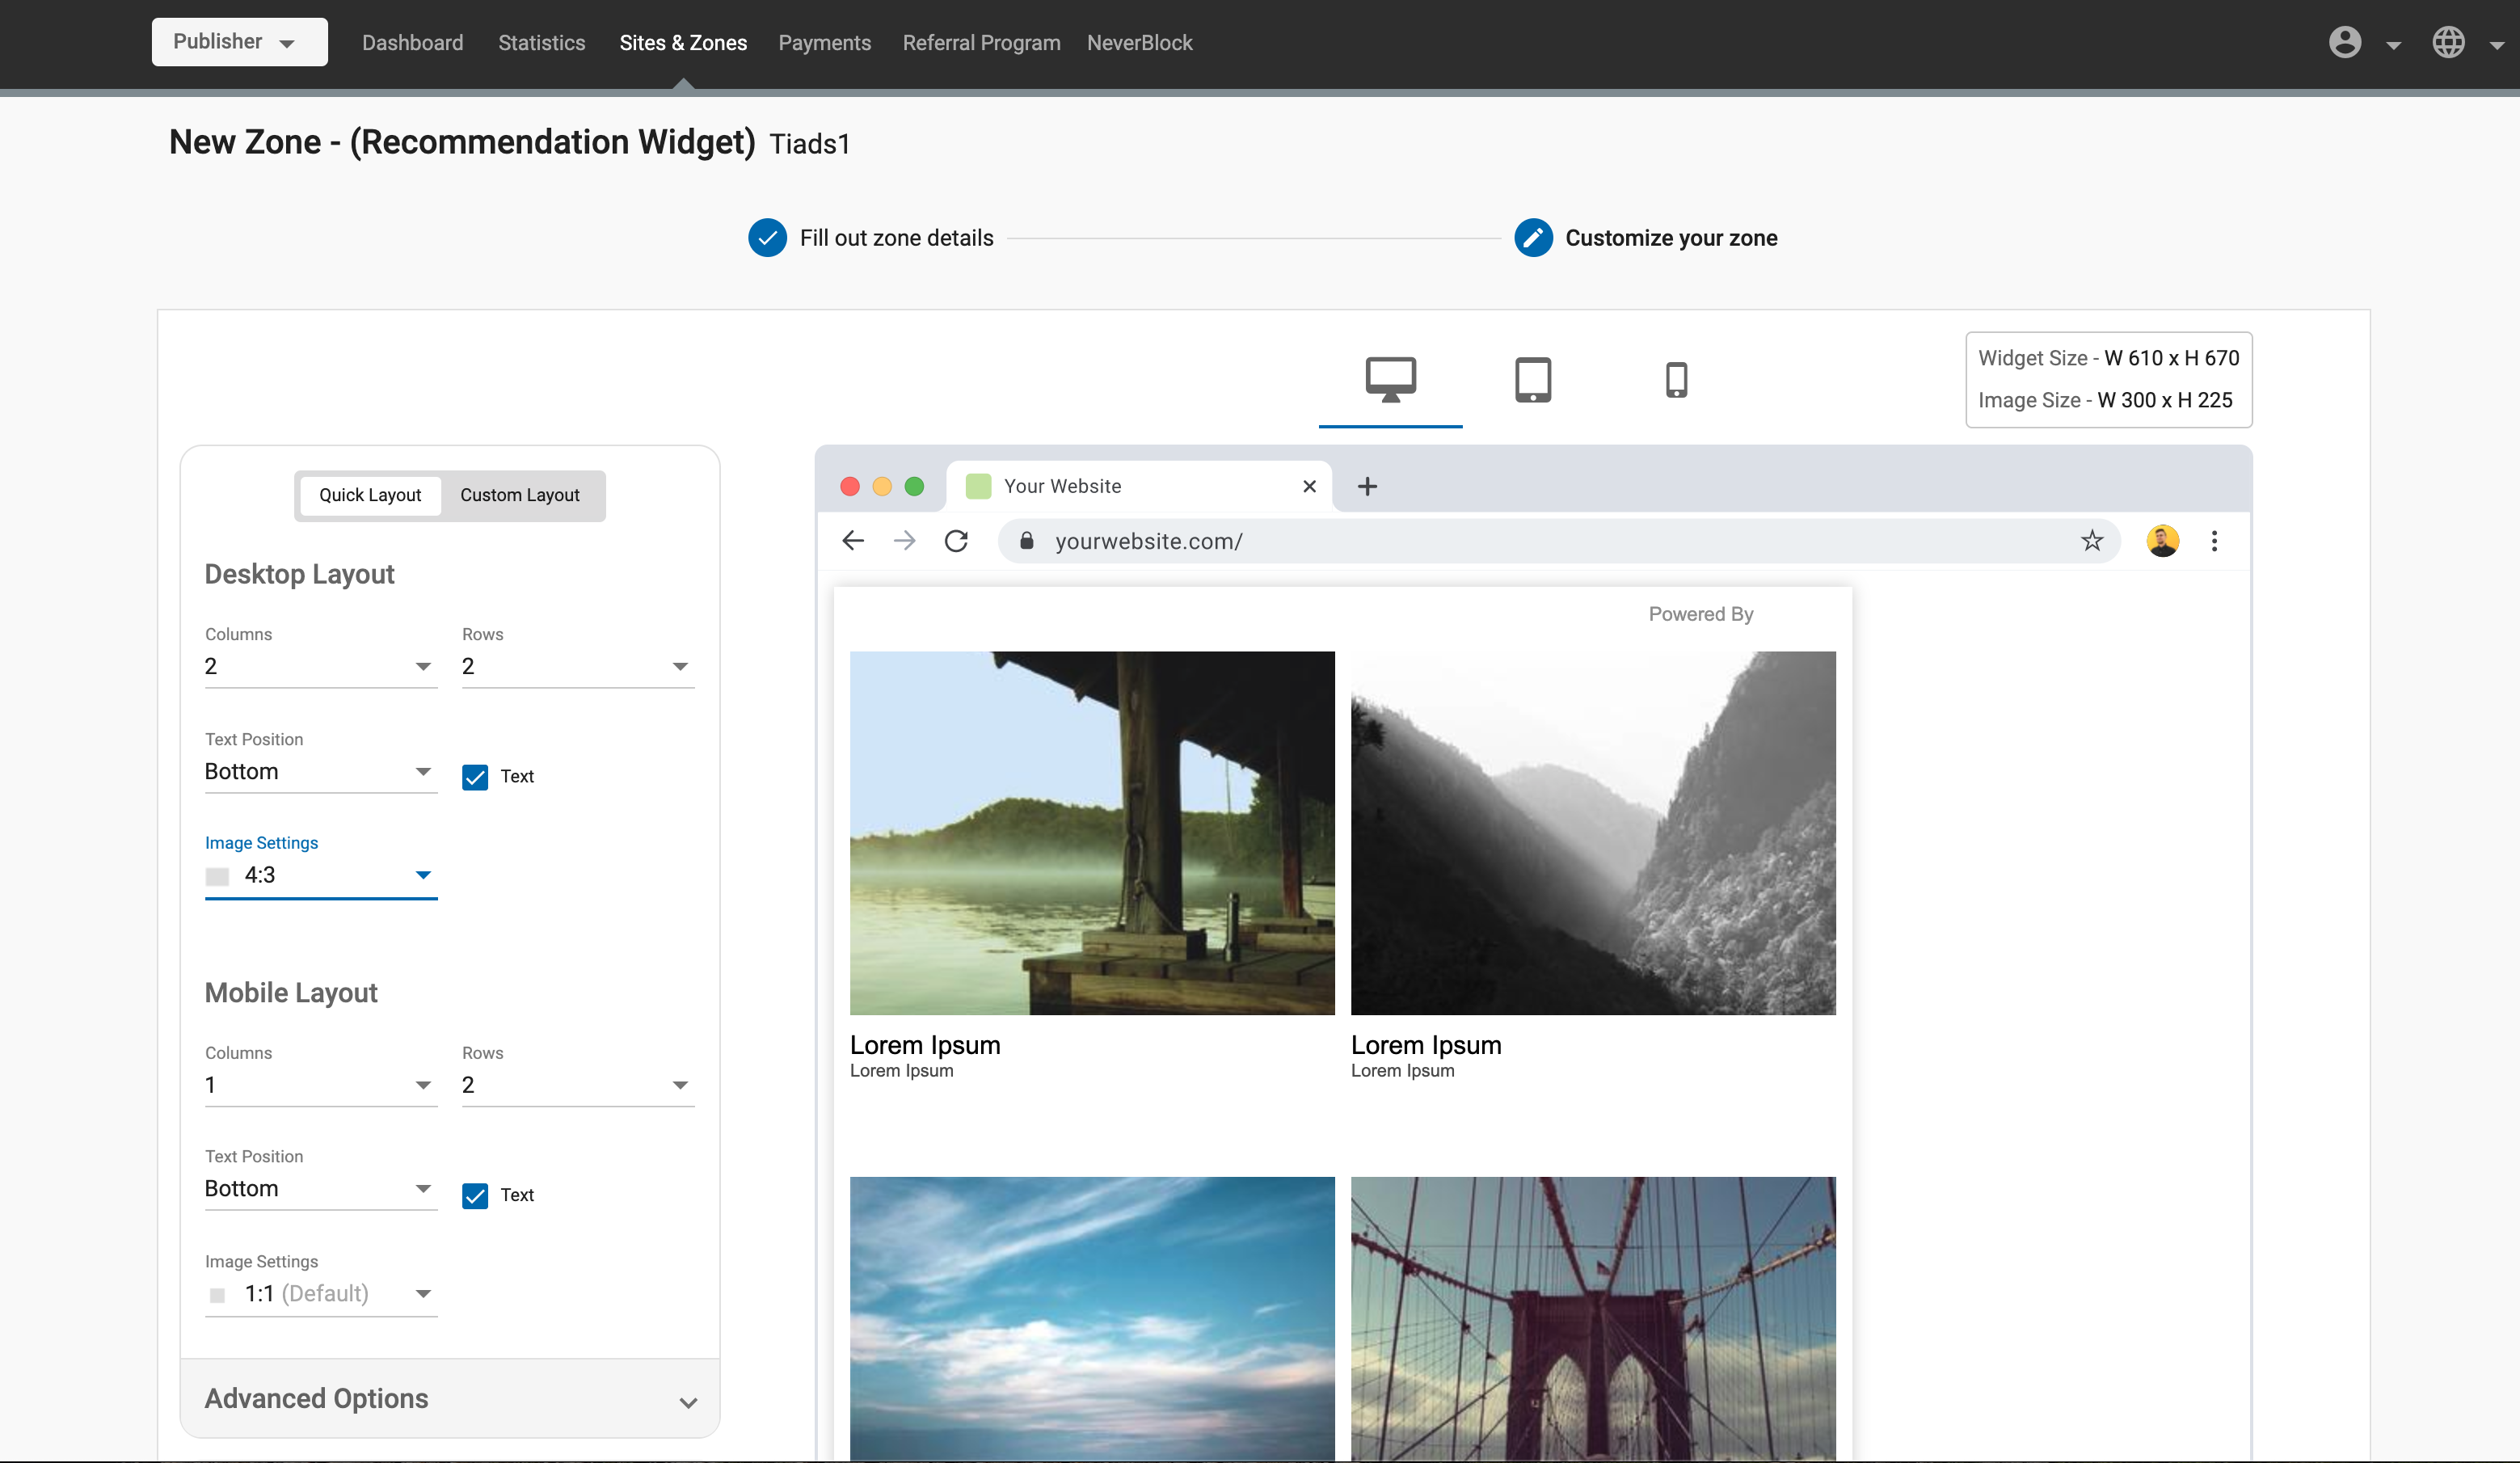
Task: Click the browser reload icon
Action: (x=956, y=541)
